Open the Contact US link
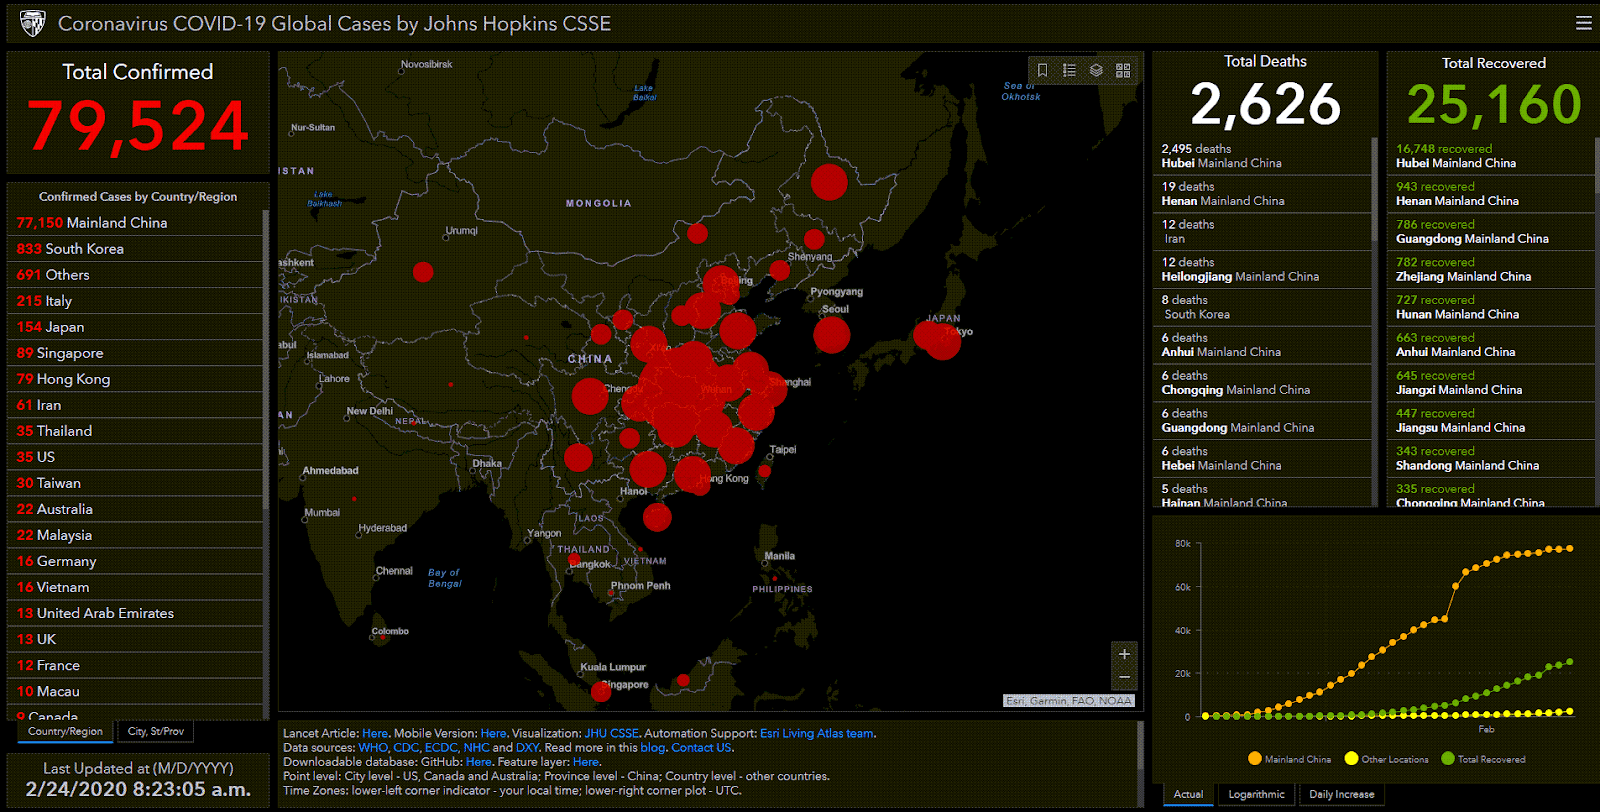 tap(701, 748)
